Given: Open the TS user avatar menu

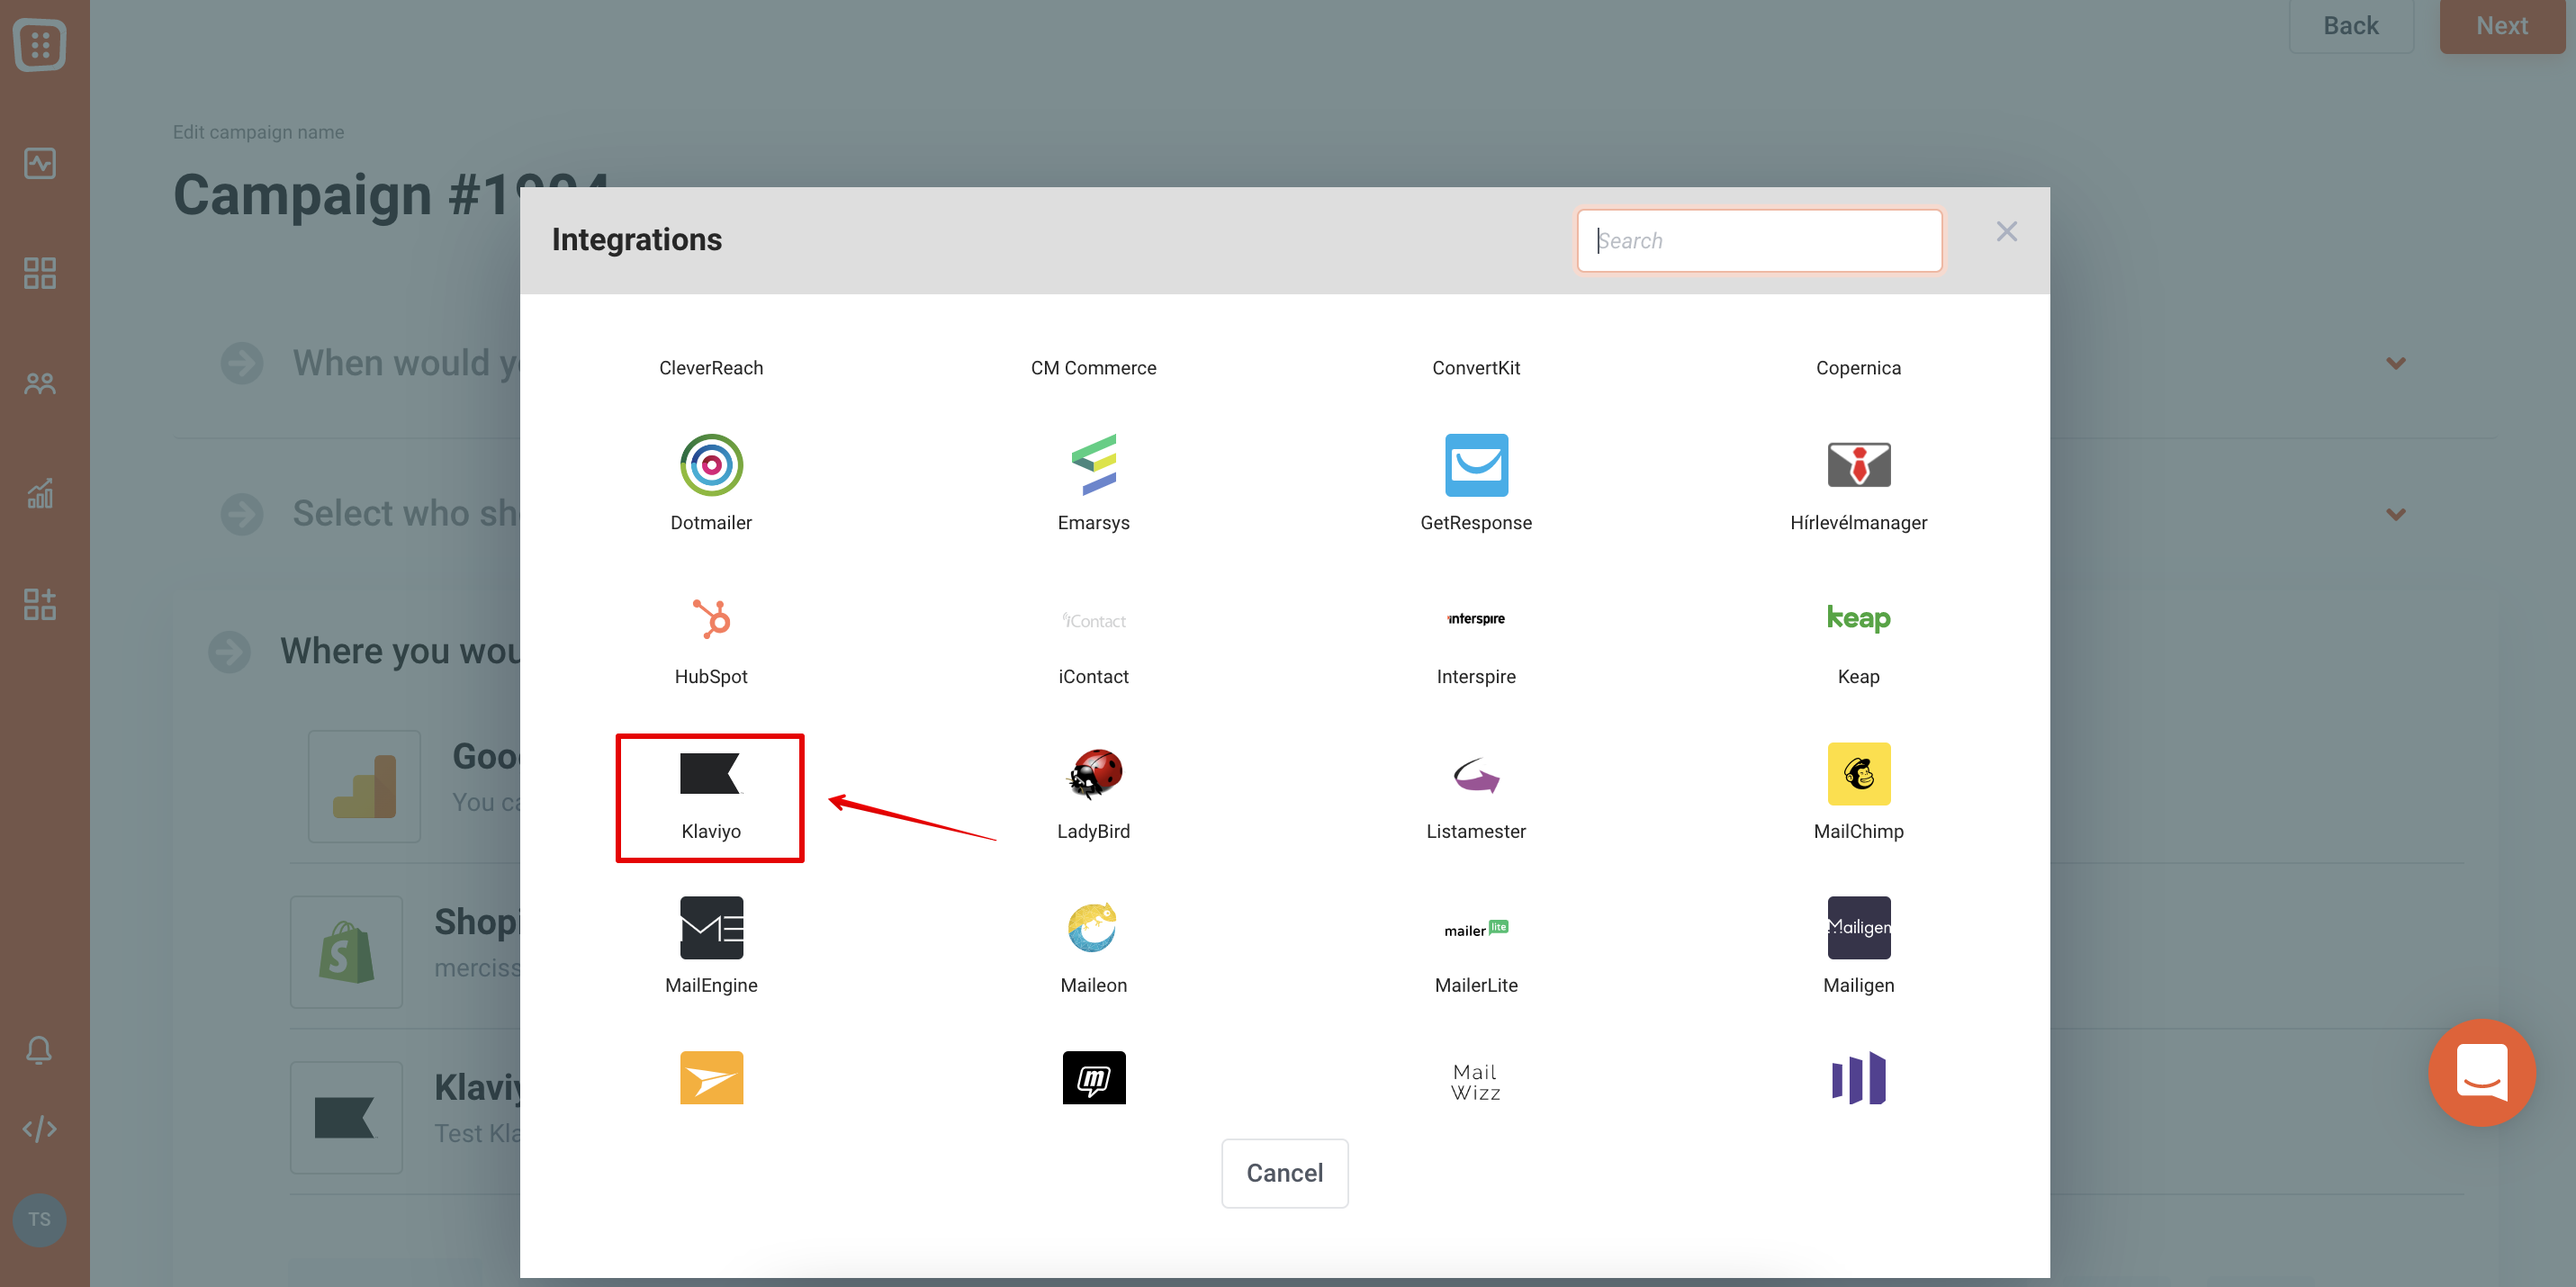Looking at the screenshot, I should [x=39, y=1219].
